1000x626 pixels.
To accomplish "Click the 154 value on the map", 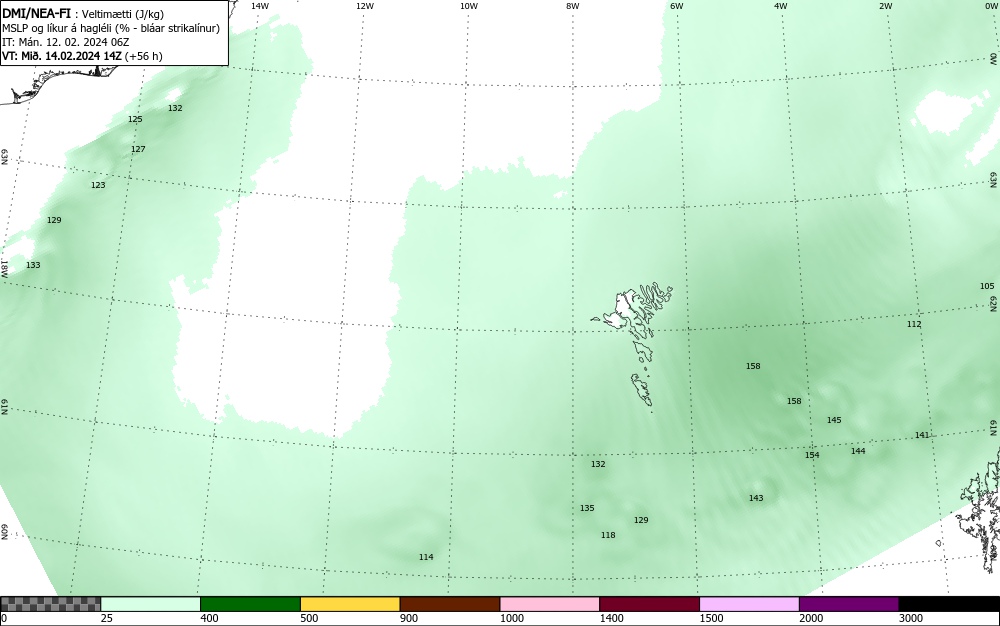I will click(812, 455).
